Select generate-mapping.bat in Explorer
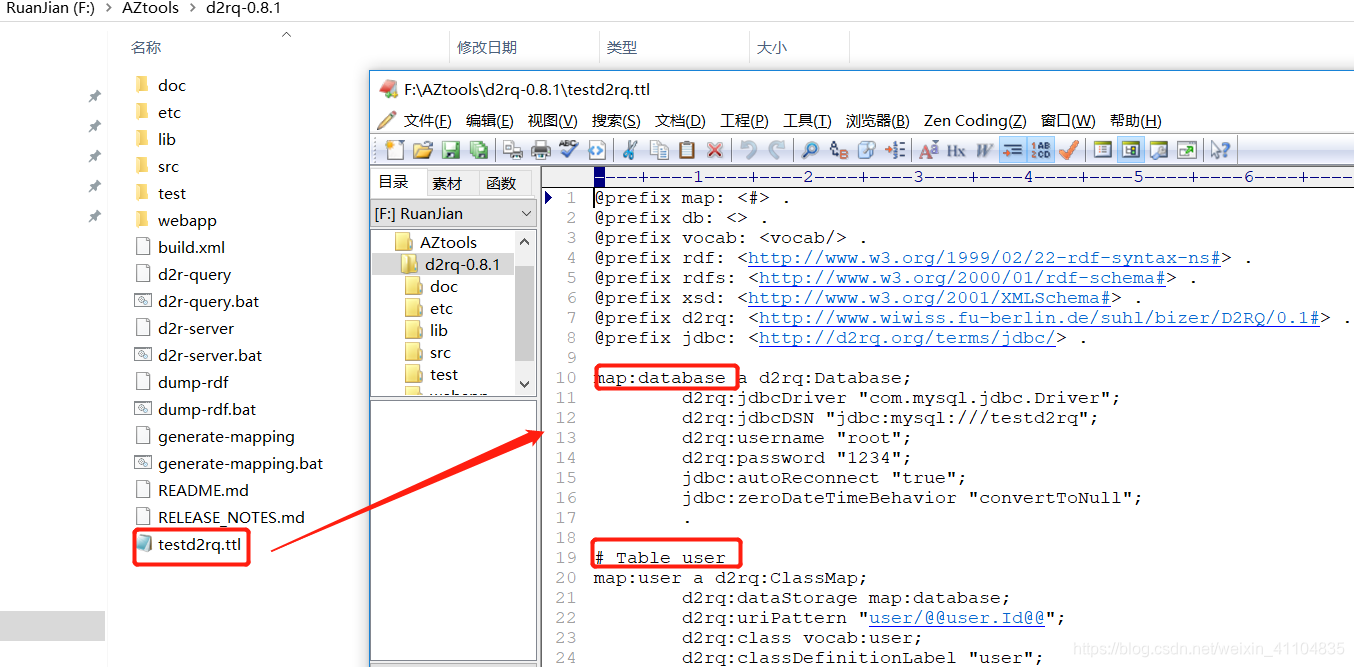 (x=240, y=464)
